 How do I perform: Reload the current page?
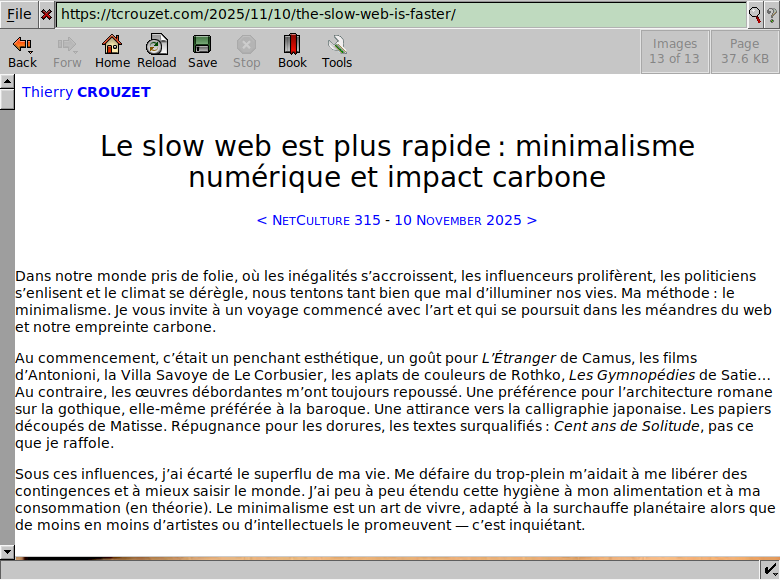point(157,52)
